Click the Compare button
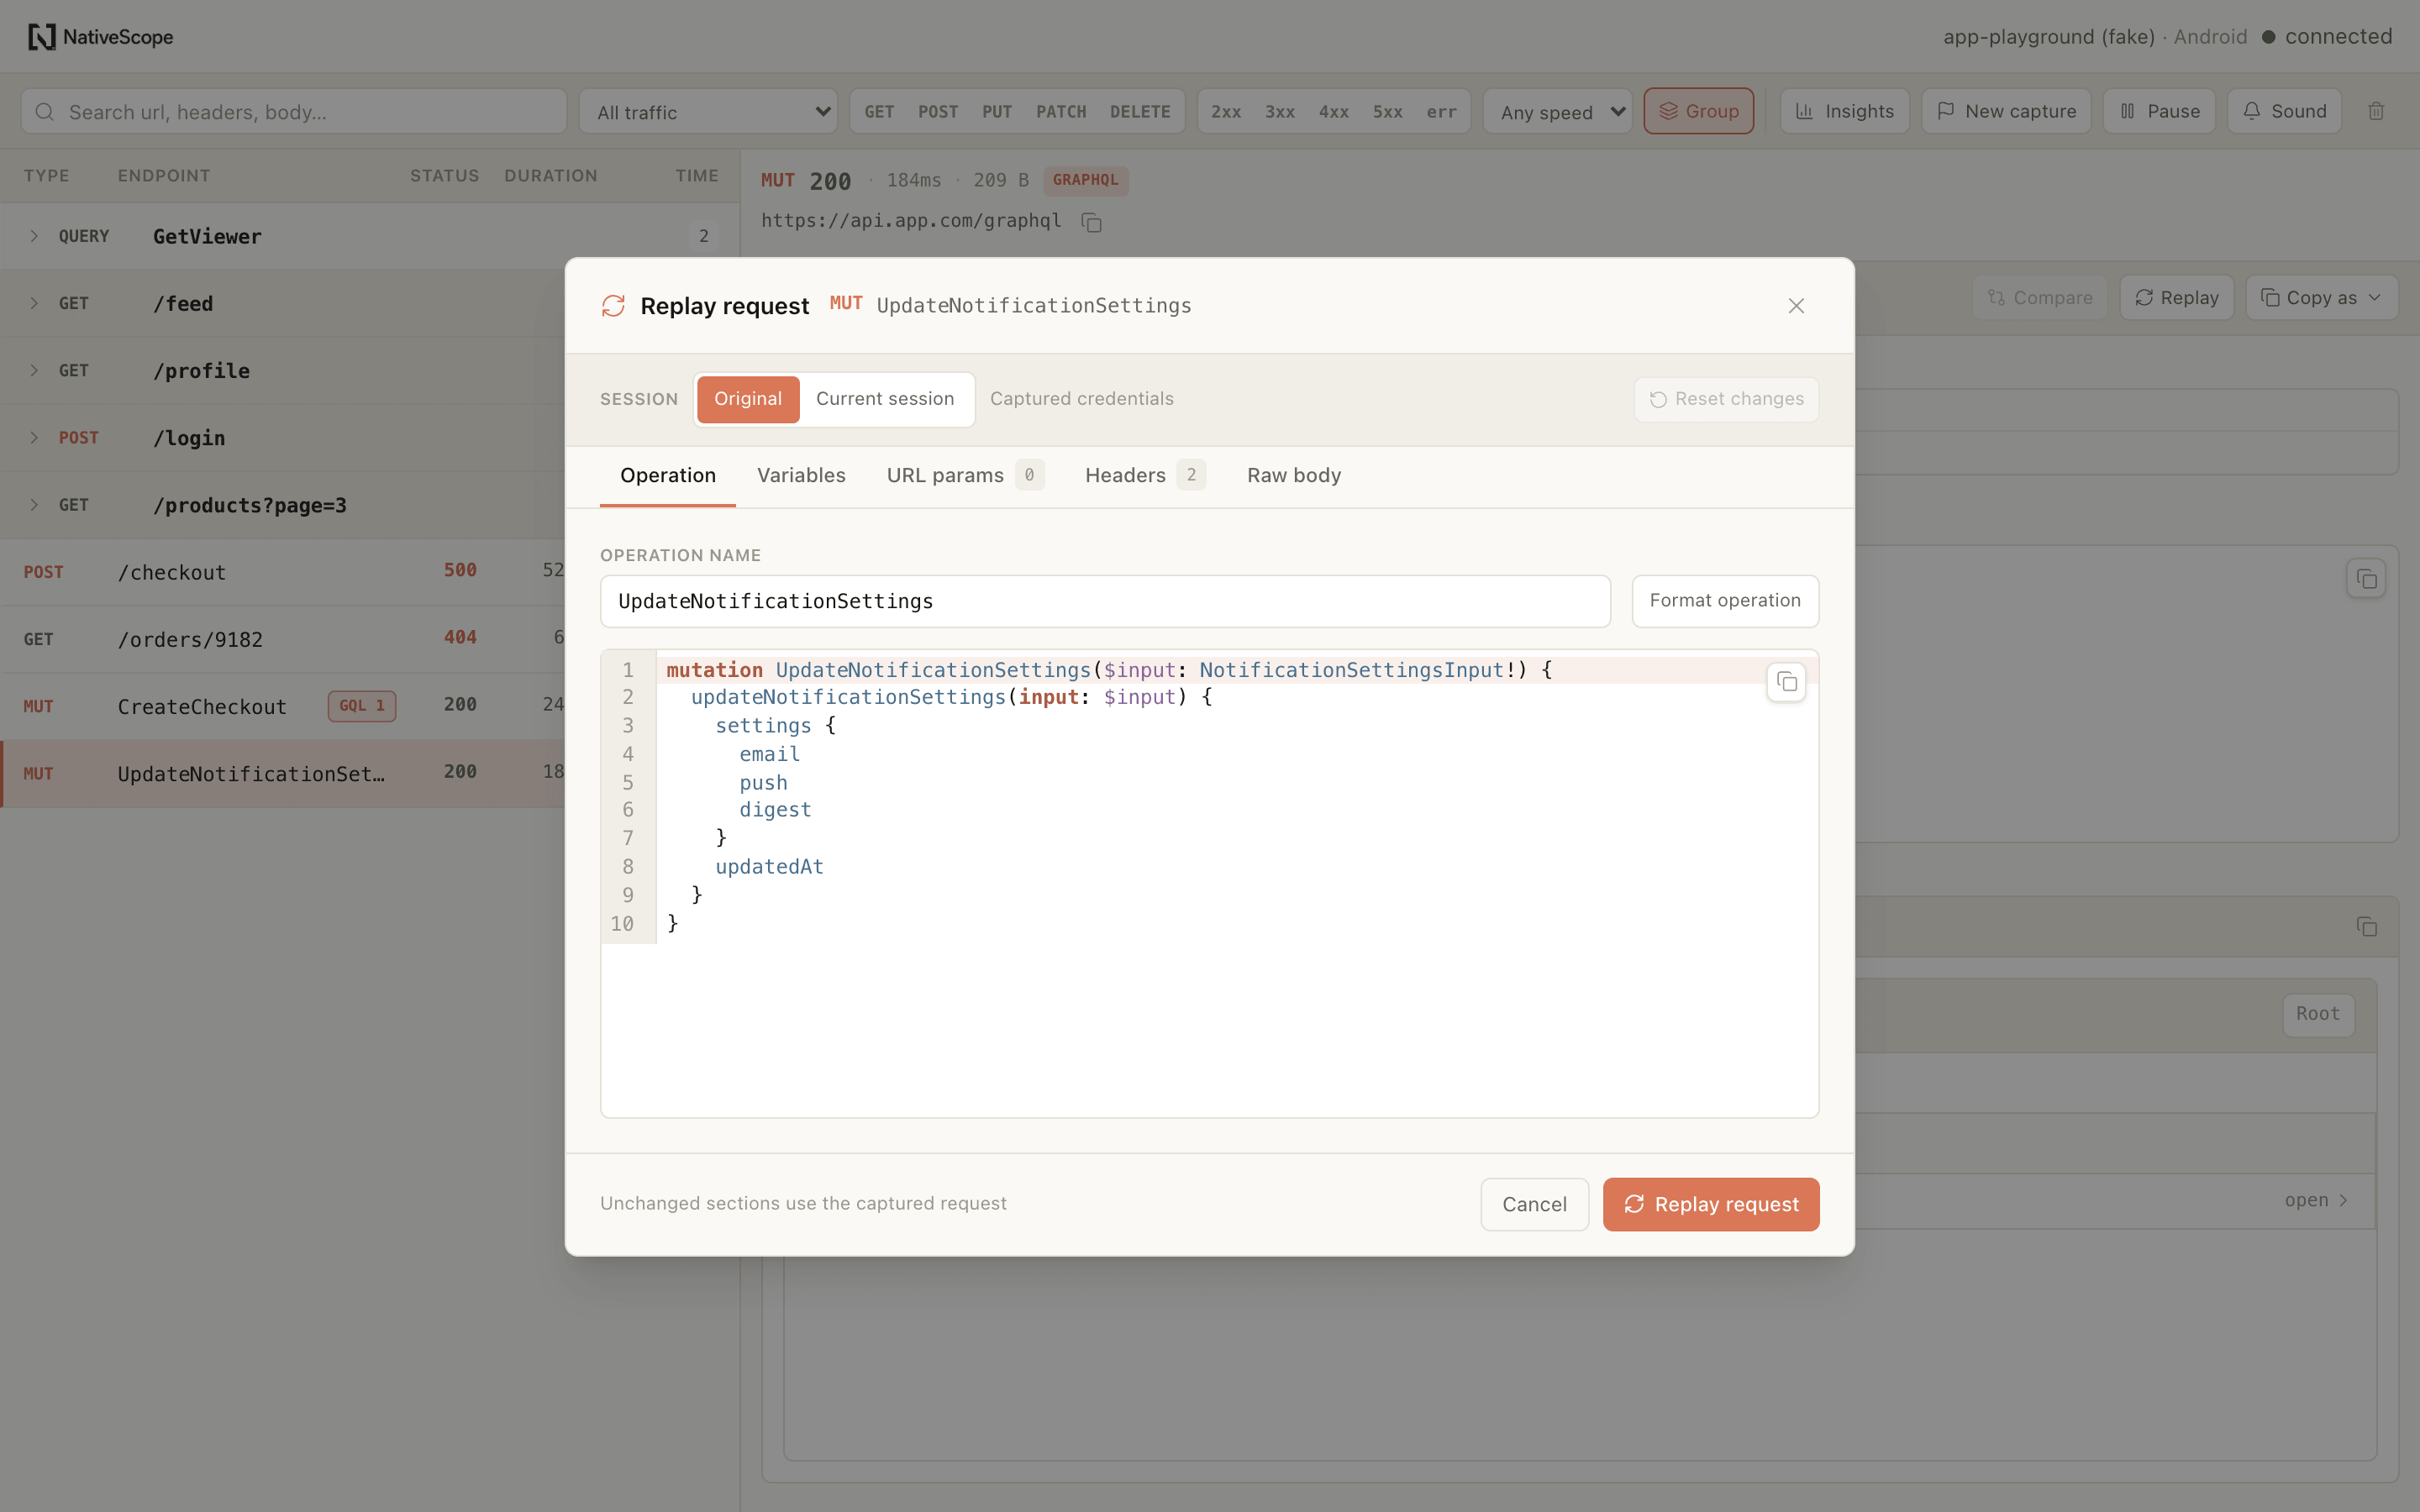 2039,298
